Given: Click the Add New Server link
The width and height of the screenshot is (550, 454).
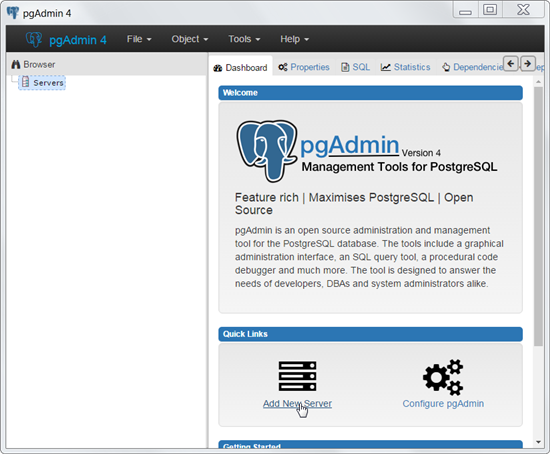Looking at the screenshot, I should 297,403.
